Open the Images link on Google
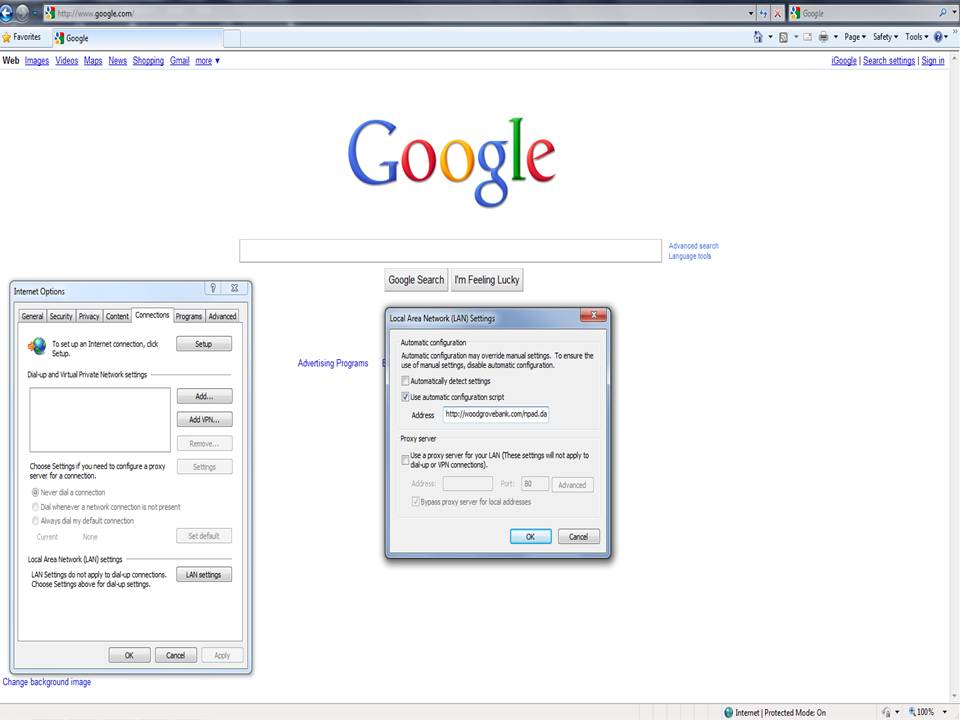The width and height of the screenshot is (960, 720). pos(37,61)
